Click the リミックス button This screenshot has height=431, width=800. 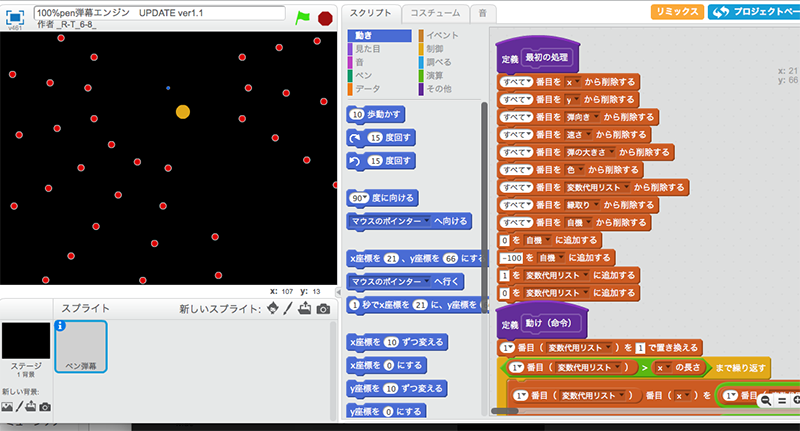click(x=677, y=12)
